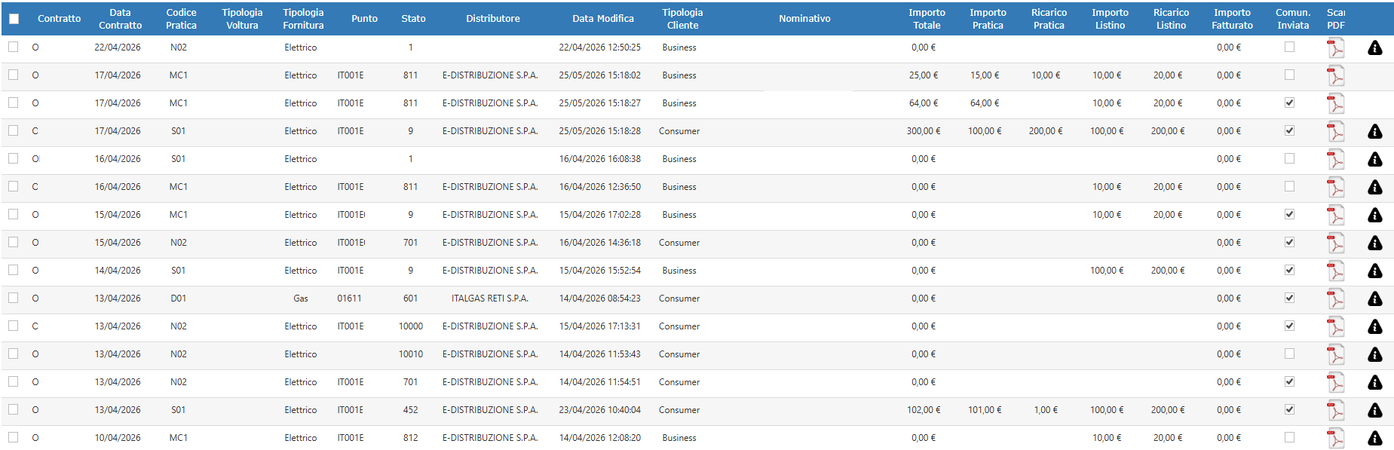Click the Stato column header
The width and height of the screenshot is (1394, 450).
(413, 19)
